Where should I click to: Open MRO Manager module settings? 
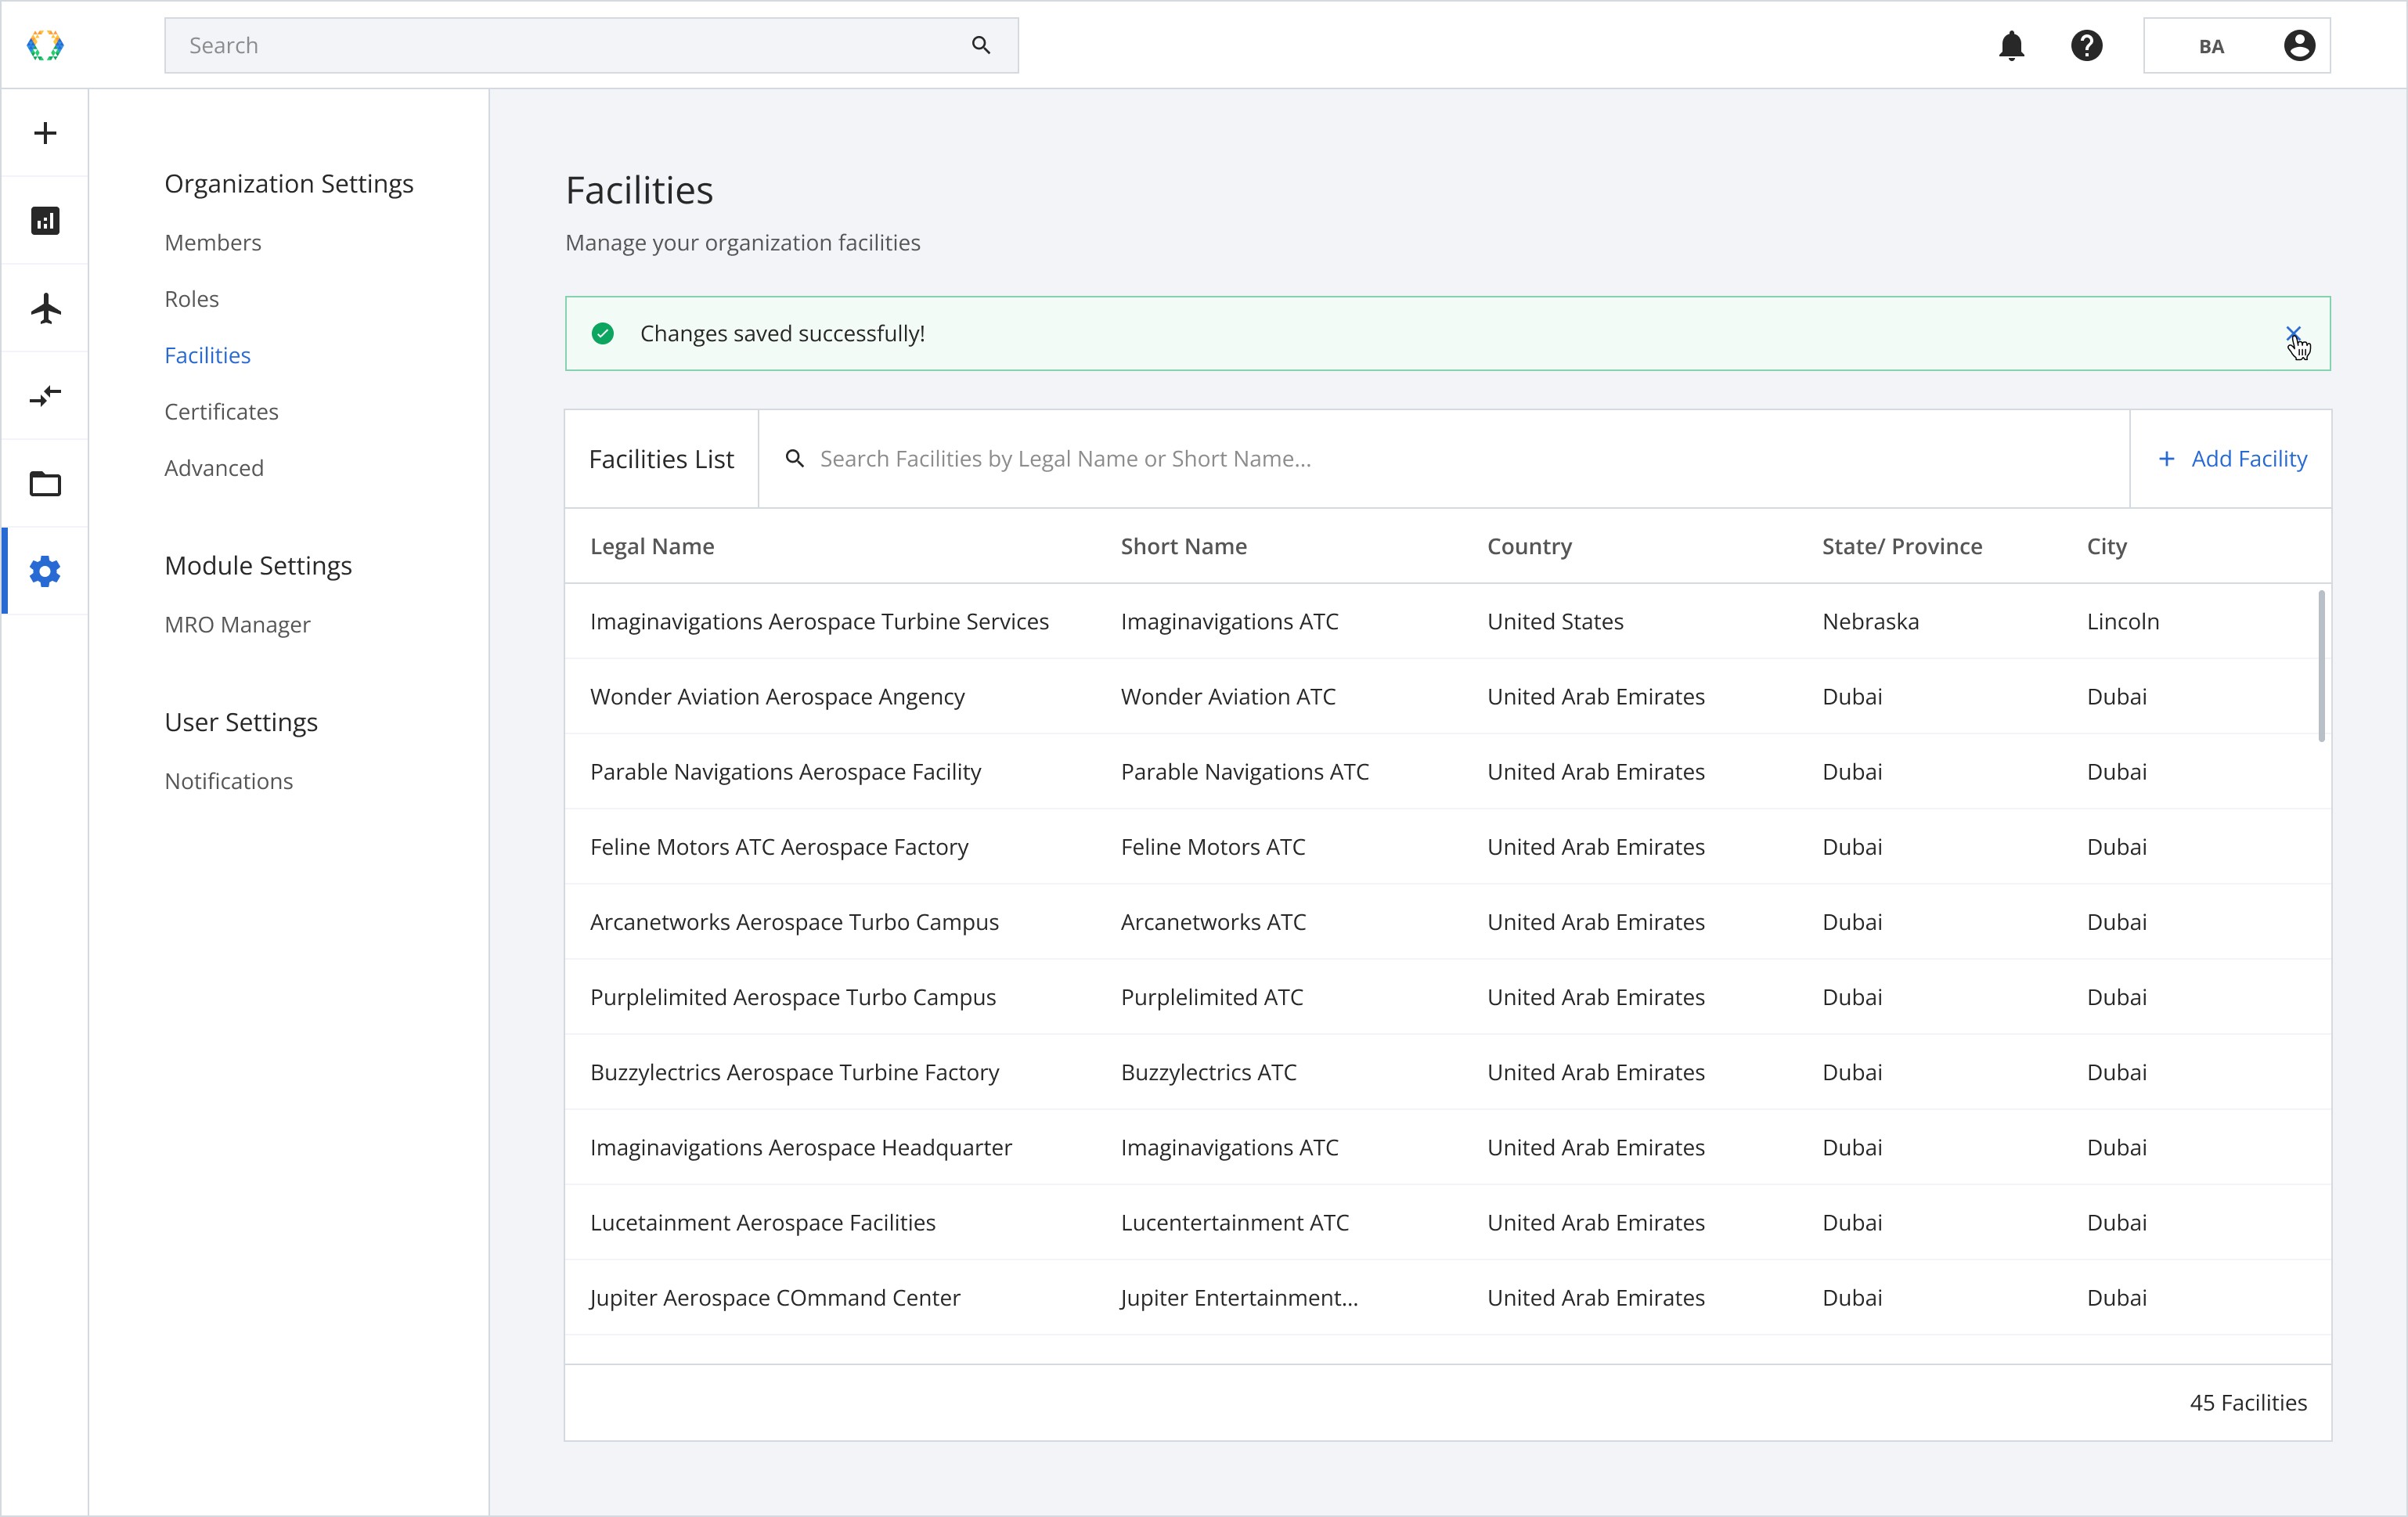tap(238, 625)
